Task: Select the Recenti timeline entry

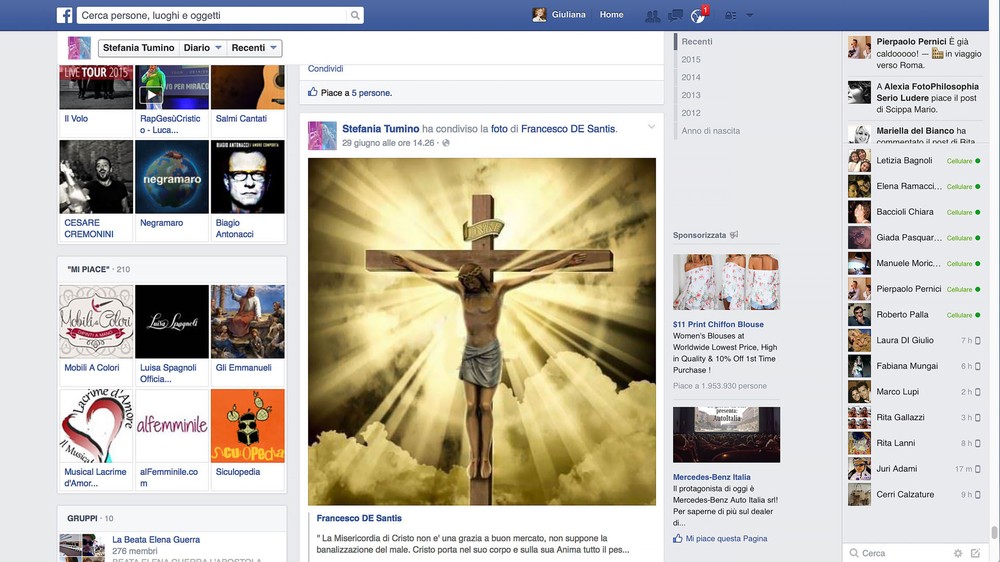Action: click(696, 41)
